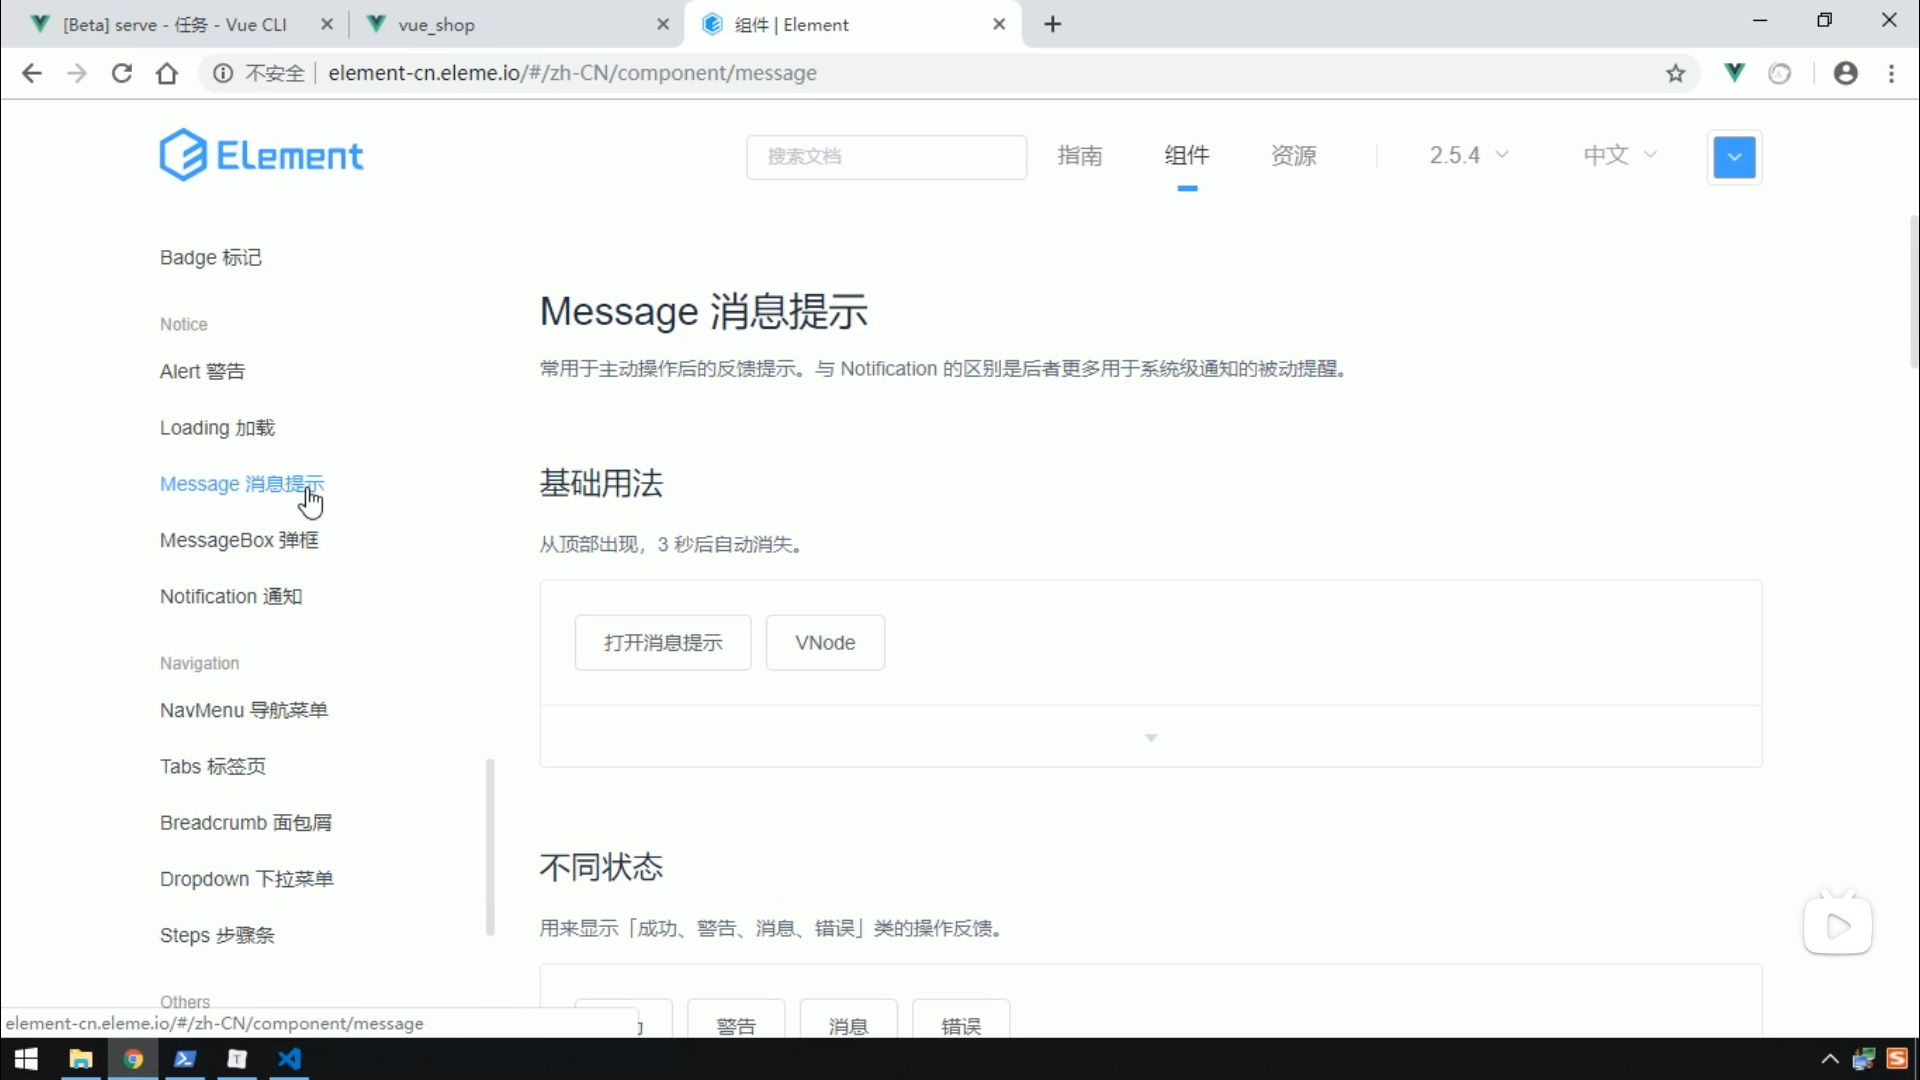The width and height of the screenshot is (1920, 1080).
Task: Open MessageBox 弹框 in the sidebar
Action: click(239, 541)
